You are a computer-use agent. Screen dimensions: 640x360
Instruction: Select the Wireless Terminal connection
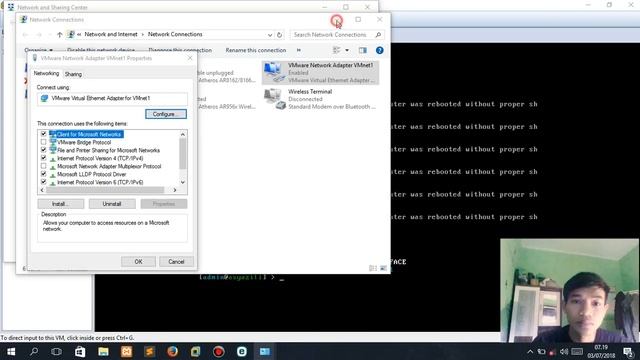(320, 99)
